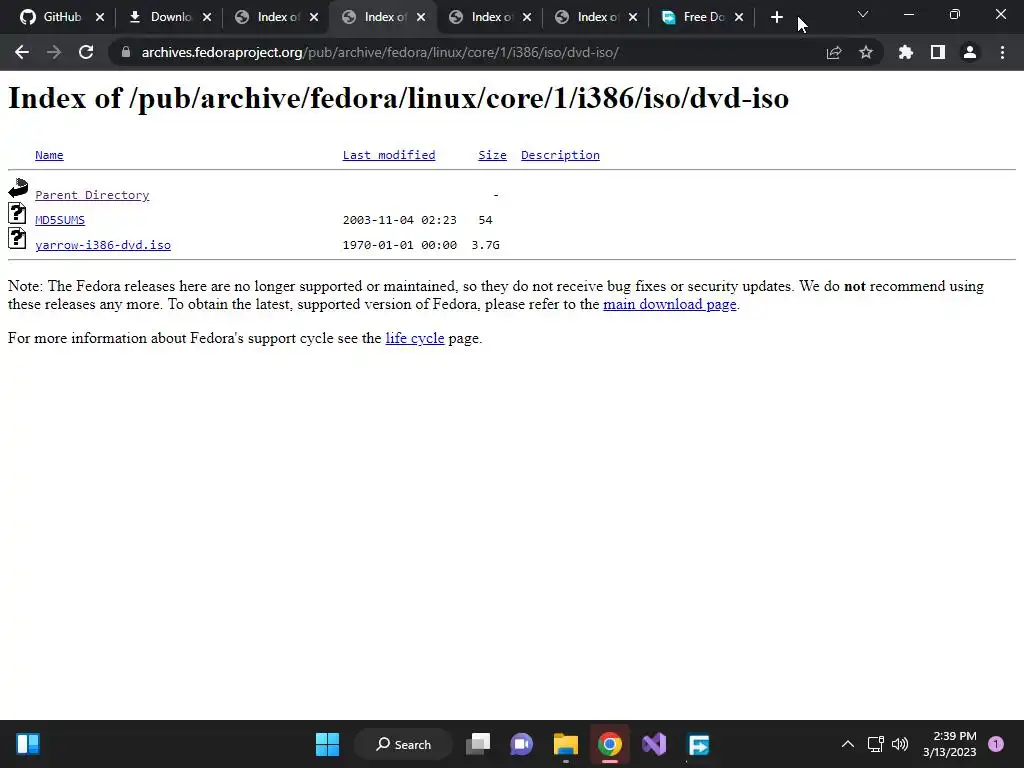Screen dimensions: 1024x768
Task: Sort listing by Size
Action: point(492,155)
